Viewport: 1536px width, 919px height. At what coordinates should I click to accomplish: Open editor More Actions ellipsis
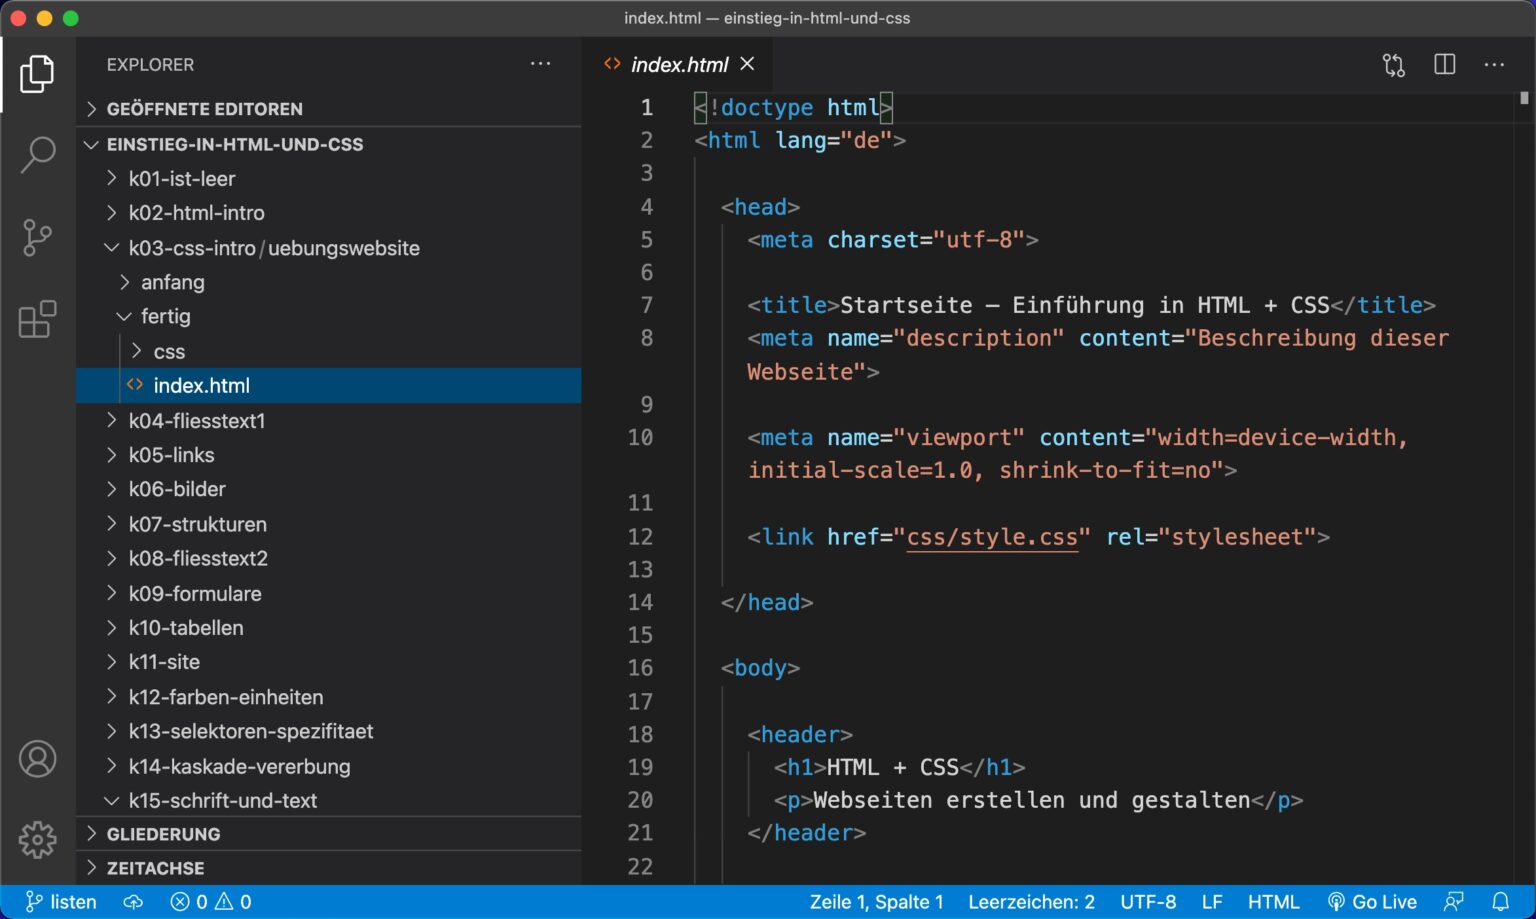(x=1494, y=64)
